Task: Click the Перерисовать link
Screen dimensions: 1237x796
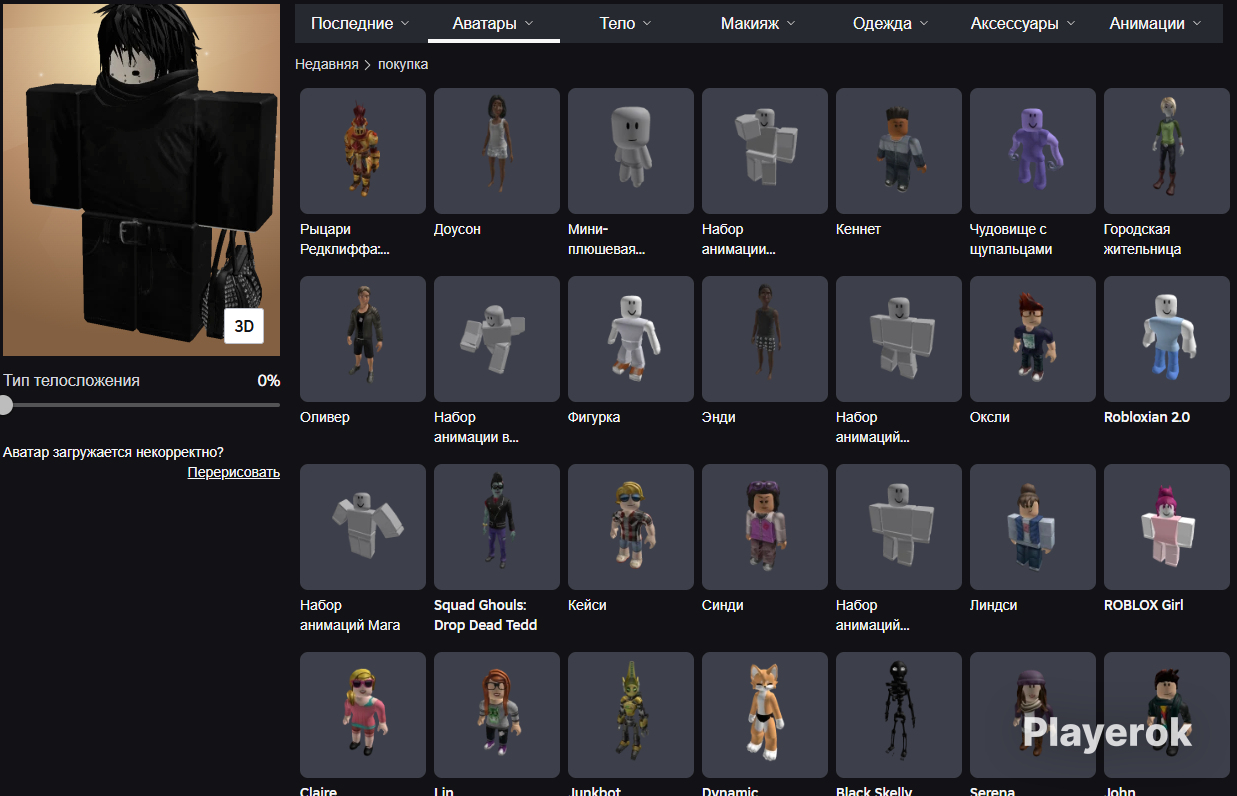Action: coord(234,472)
